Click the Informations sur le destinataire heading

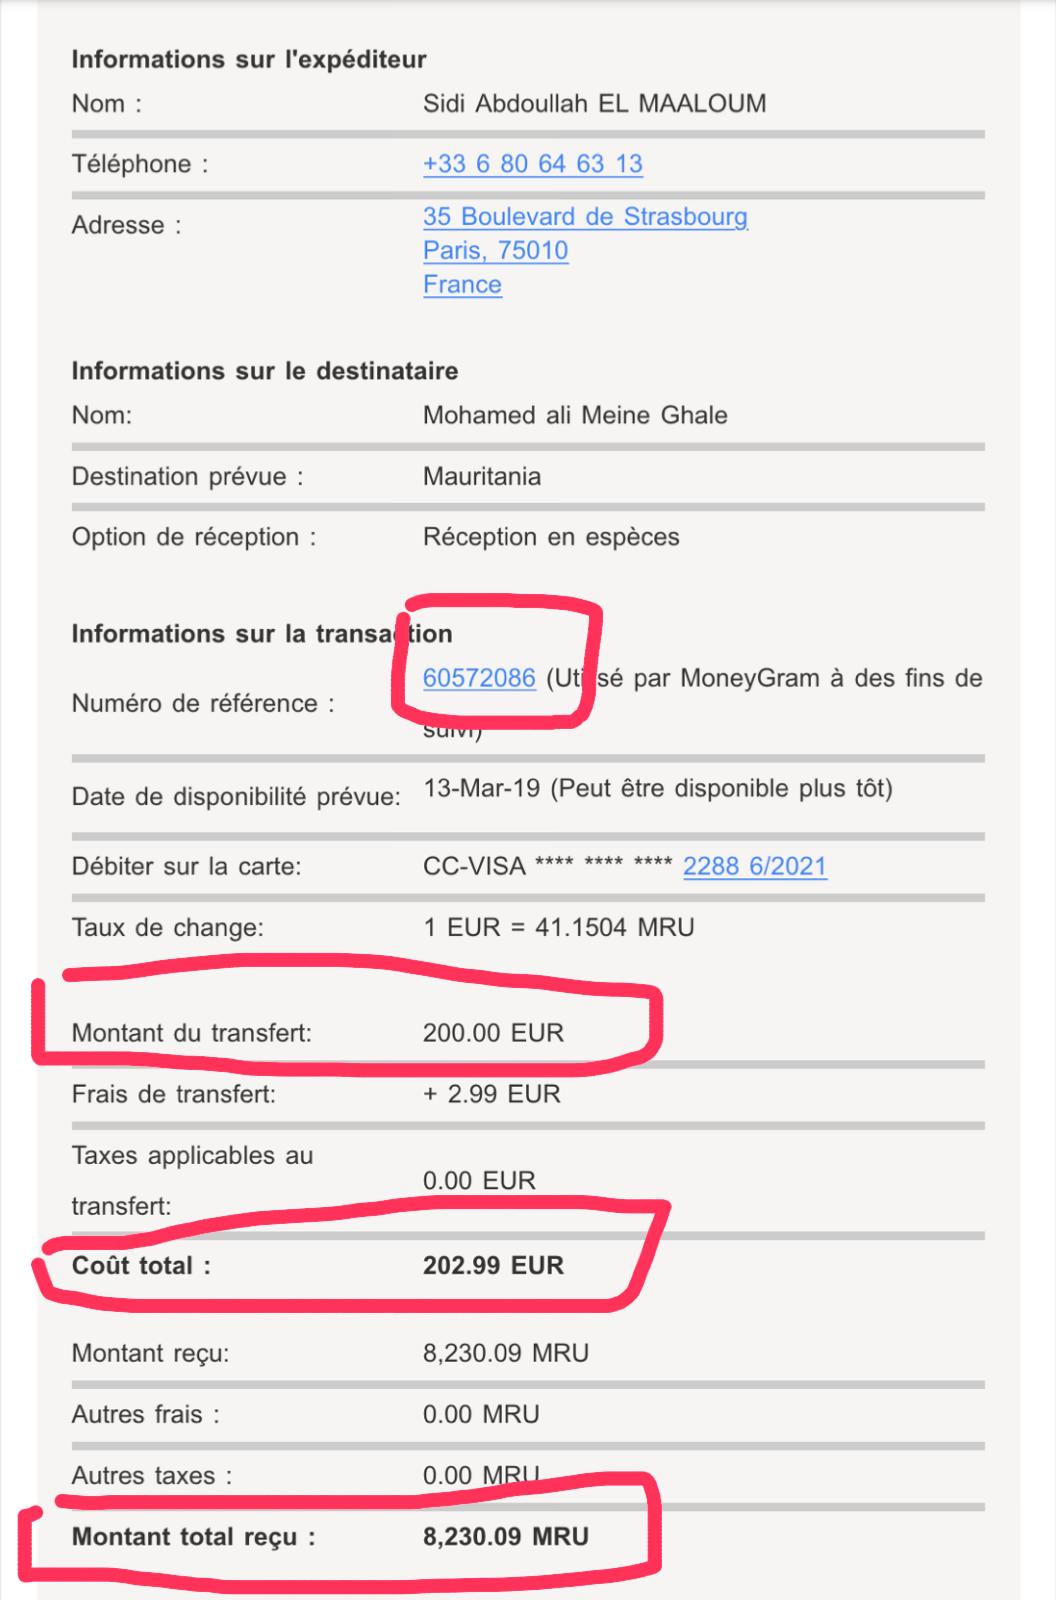click(x=265, y=371)
